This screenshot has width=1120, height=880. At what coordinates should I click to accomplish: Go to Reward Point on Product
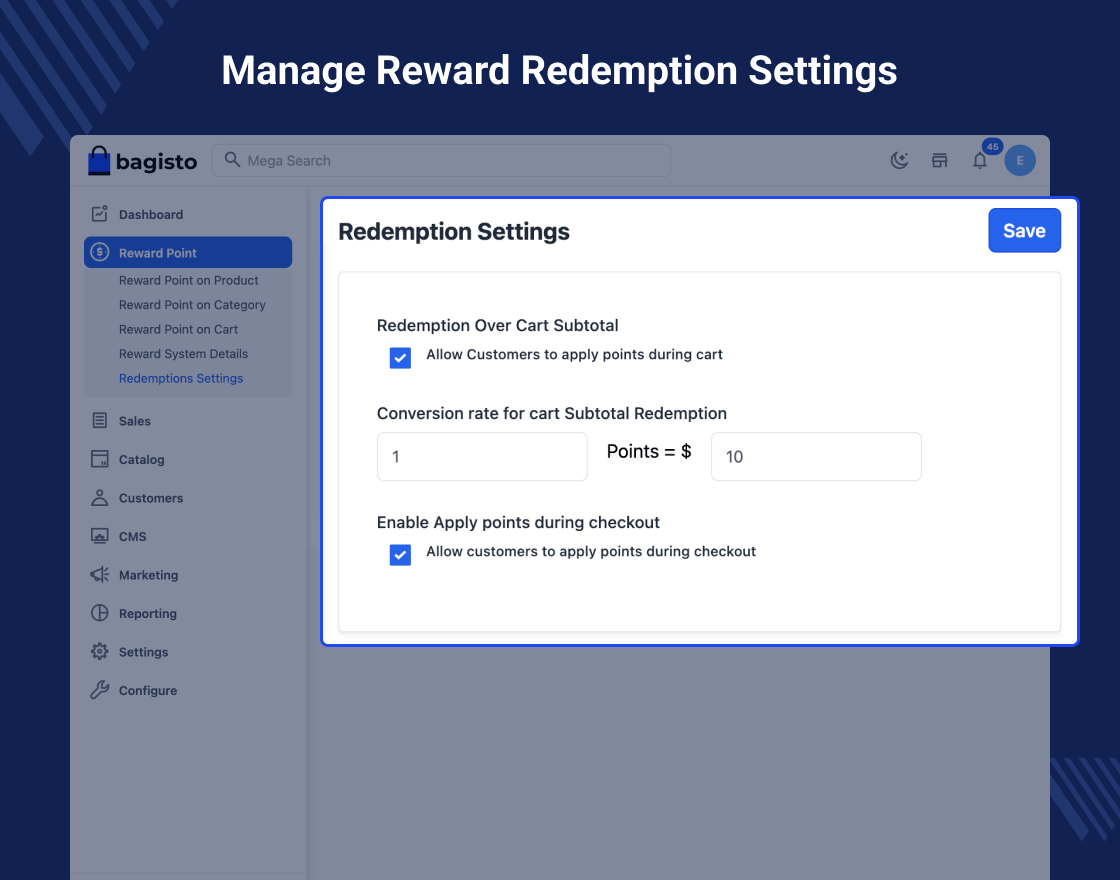point(189,280)
